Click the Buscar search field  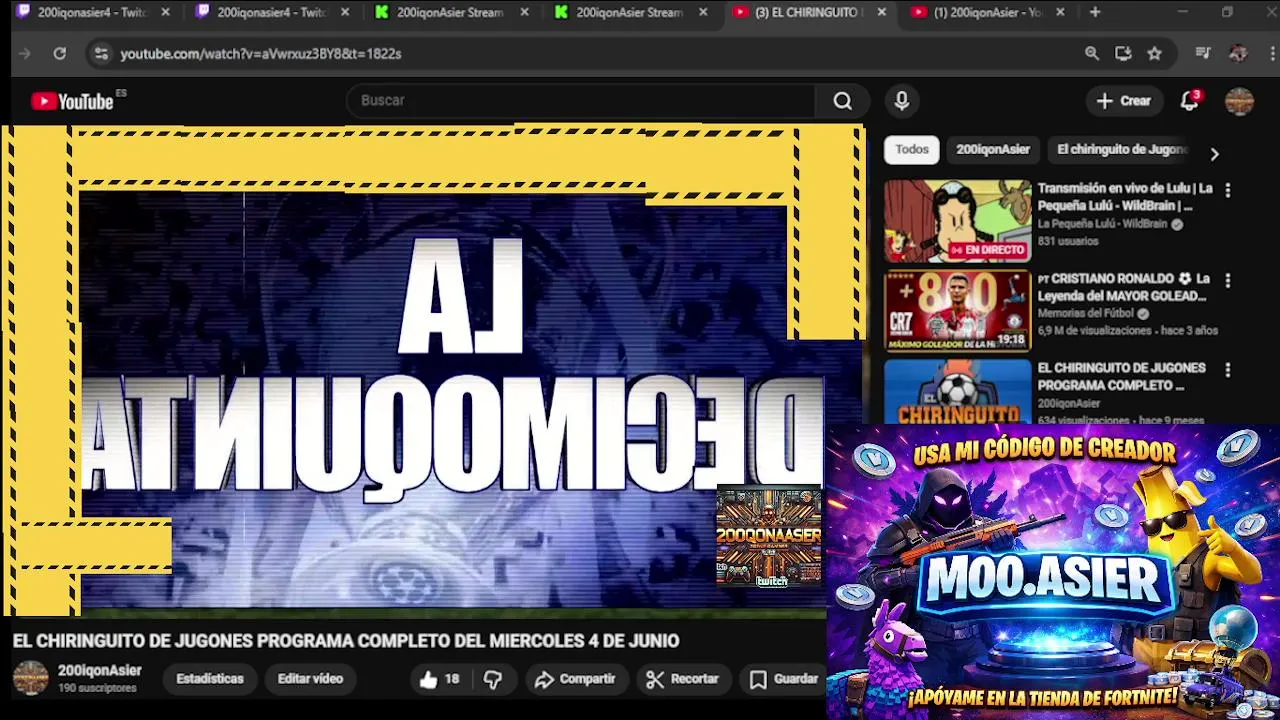(x=581, y=101)
